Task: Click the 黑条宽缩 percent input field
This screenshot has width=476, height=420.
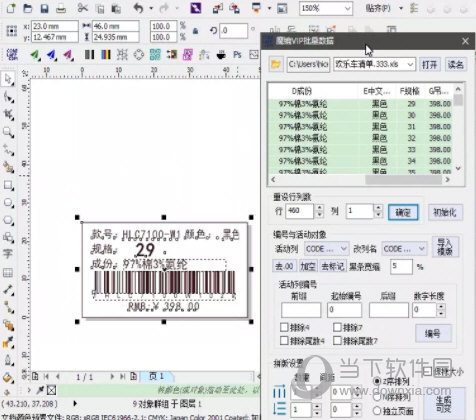Action: 401,266
